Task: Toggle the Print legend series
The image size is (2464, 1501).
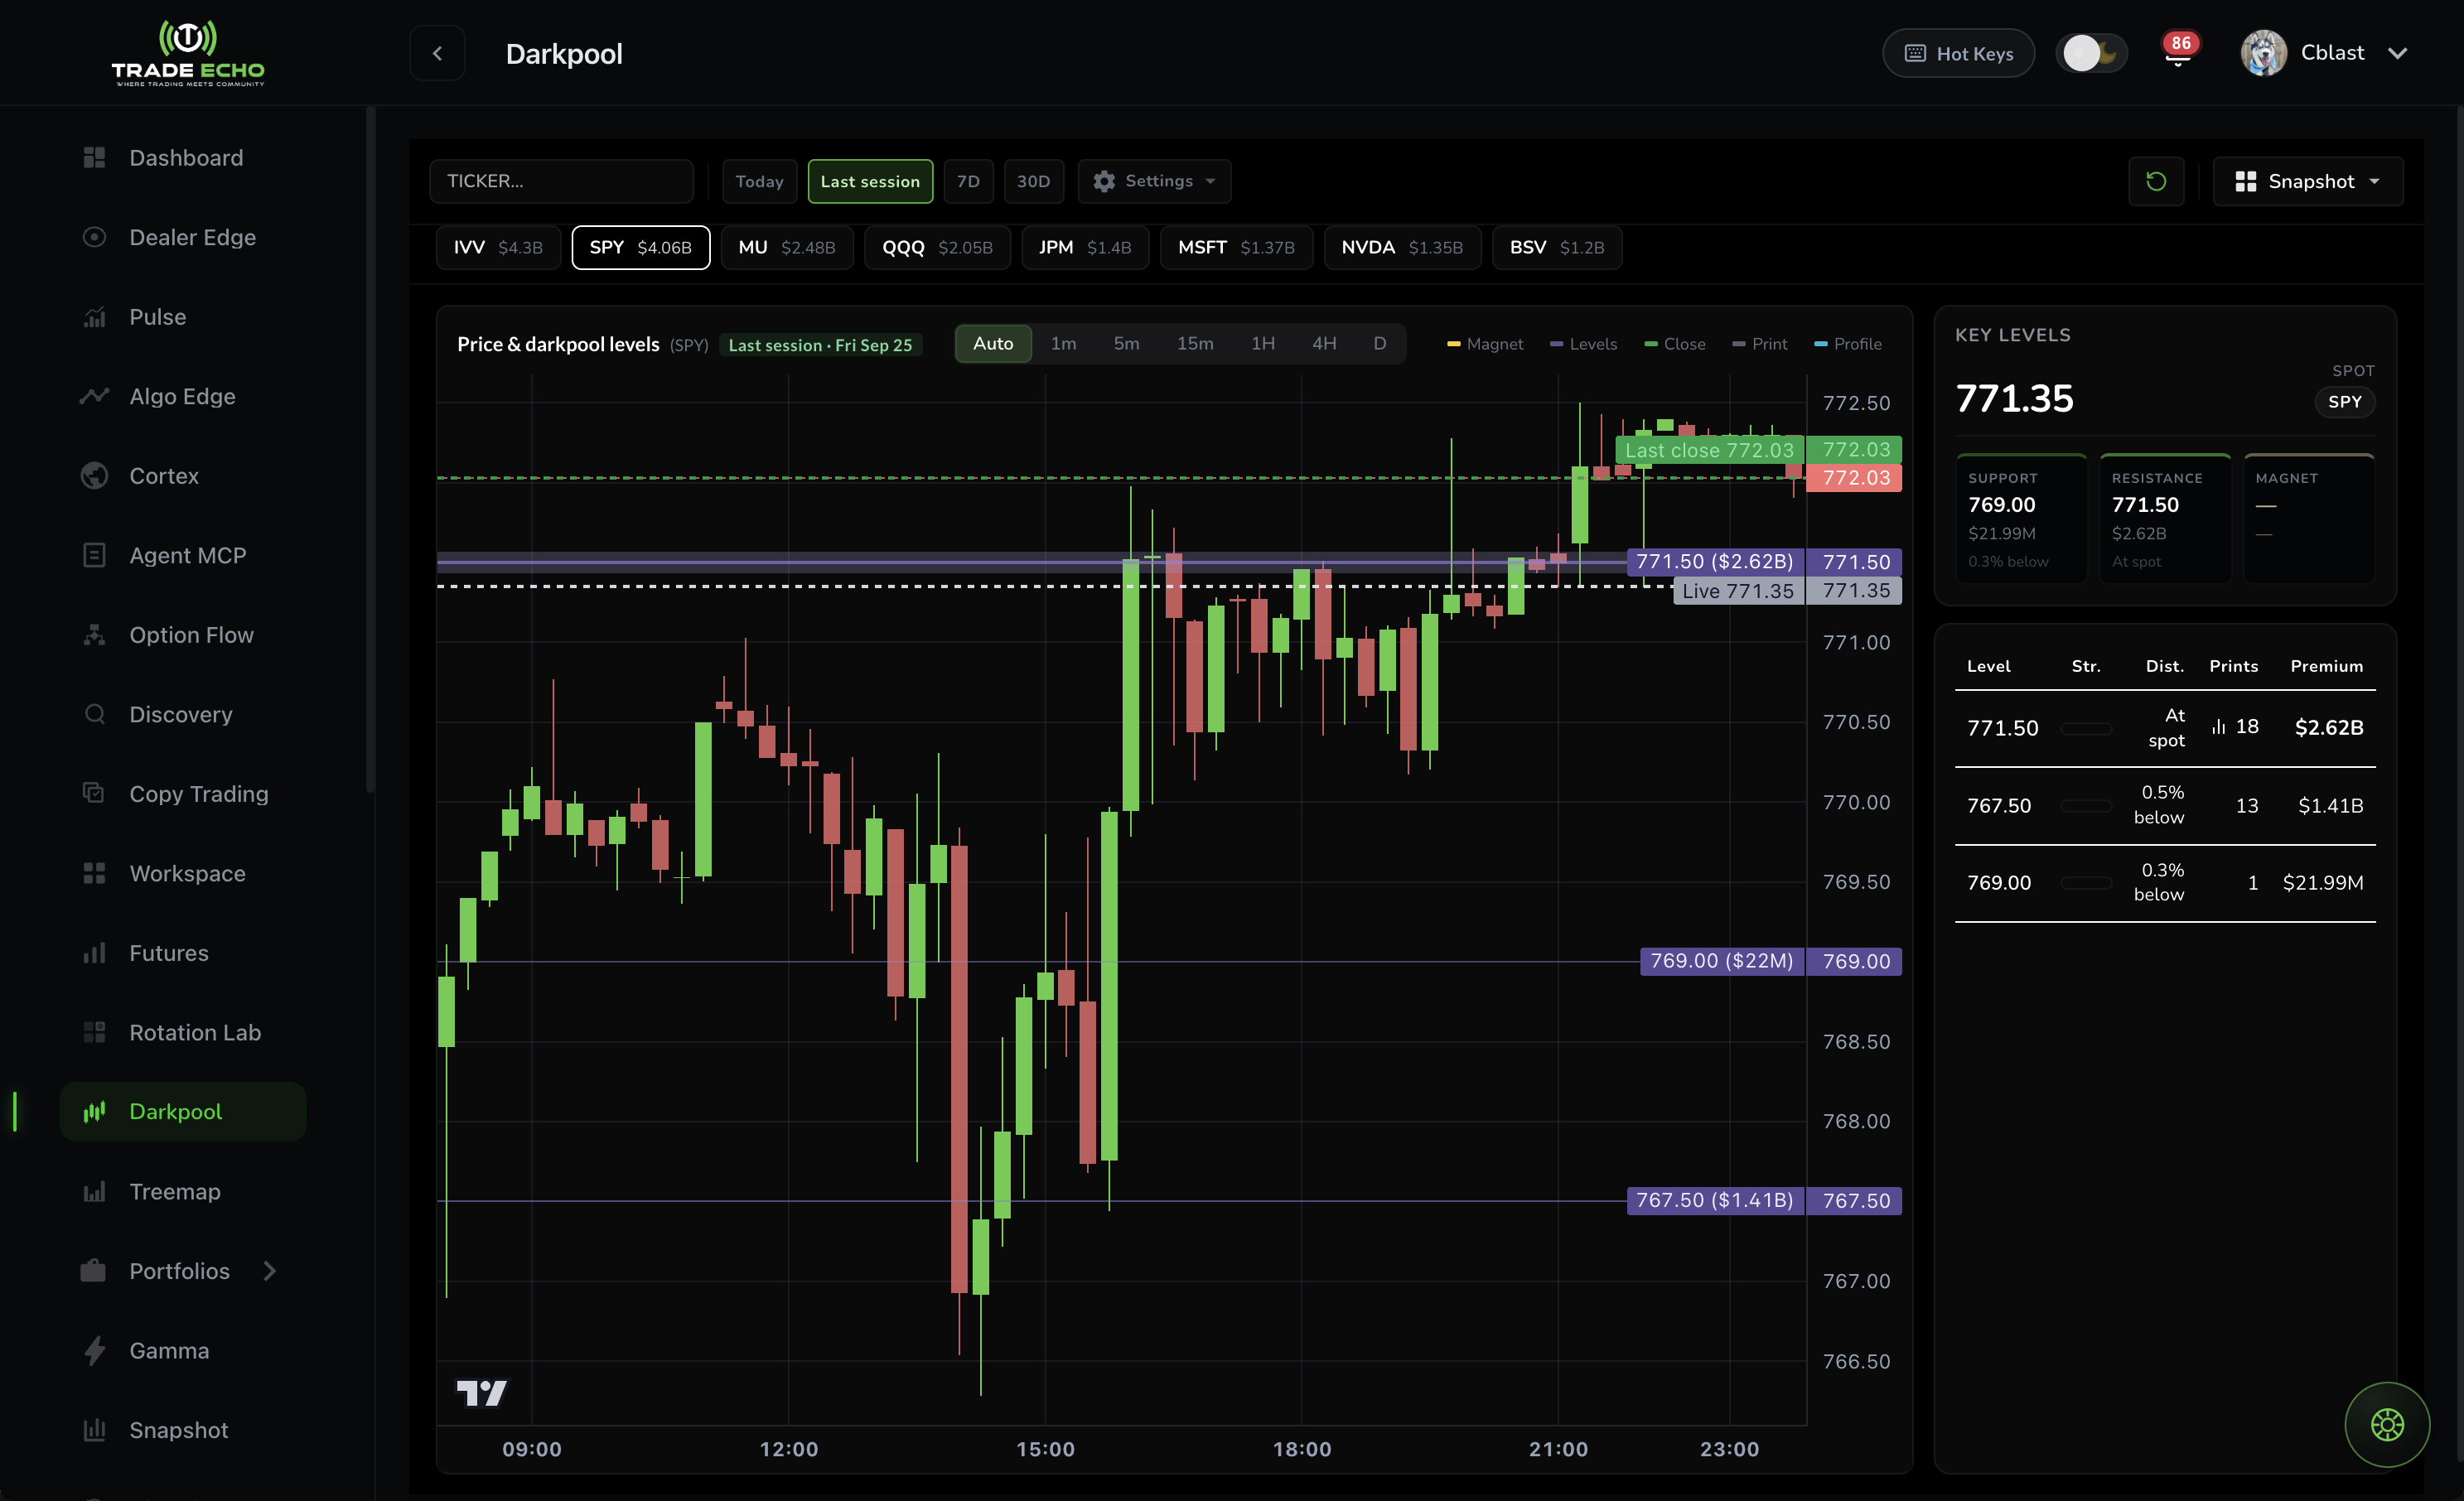Action: pyautogui.click(x=1760, y=344)
